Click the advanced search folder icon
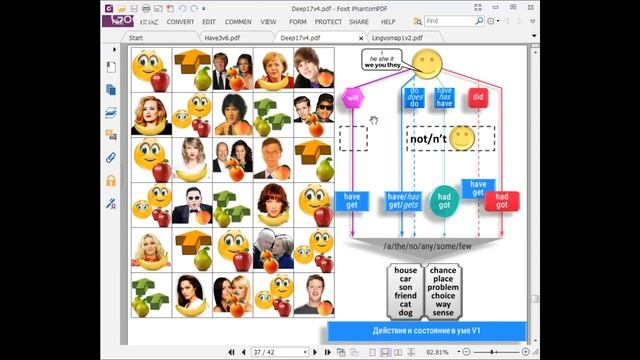640x360 pixels. pos(417,21)
